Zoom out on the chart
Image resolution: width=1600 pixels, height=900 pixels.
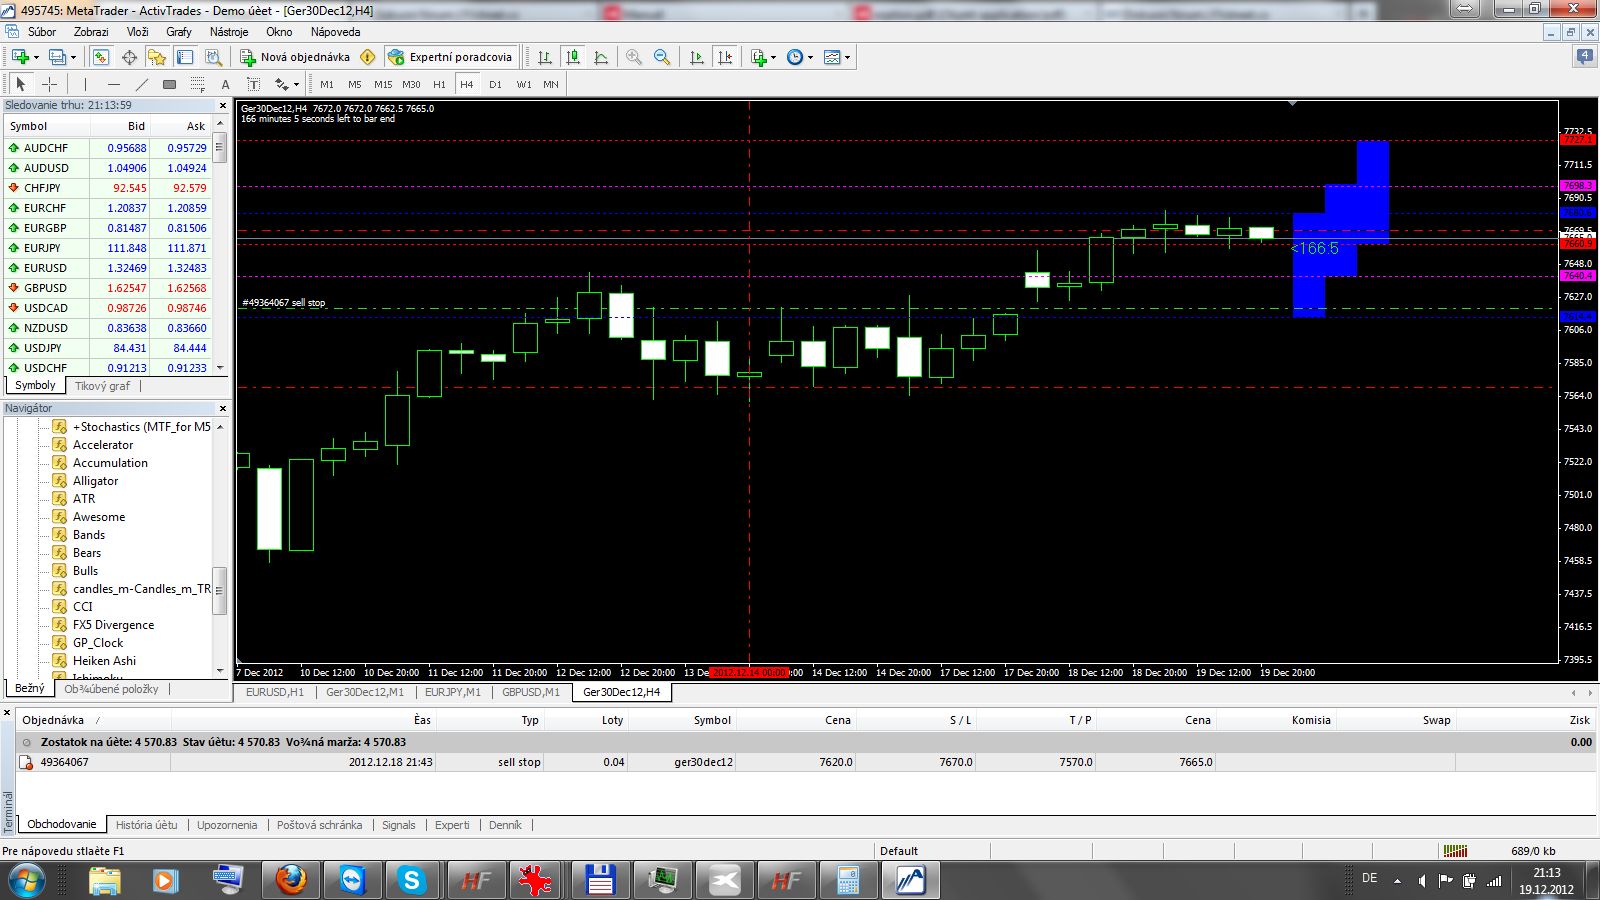(662, 57)
